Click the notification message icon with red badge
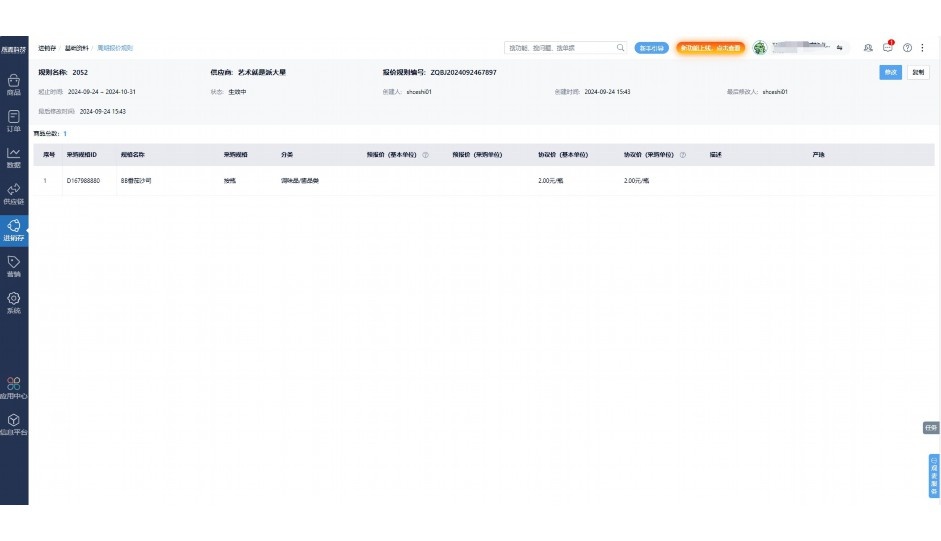This screenshot has height=541, width=941. 888,47
